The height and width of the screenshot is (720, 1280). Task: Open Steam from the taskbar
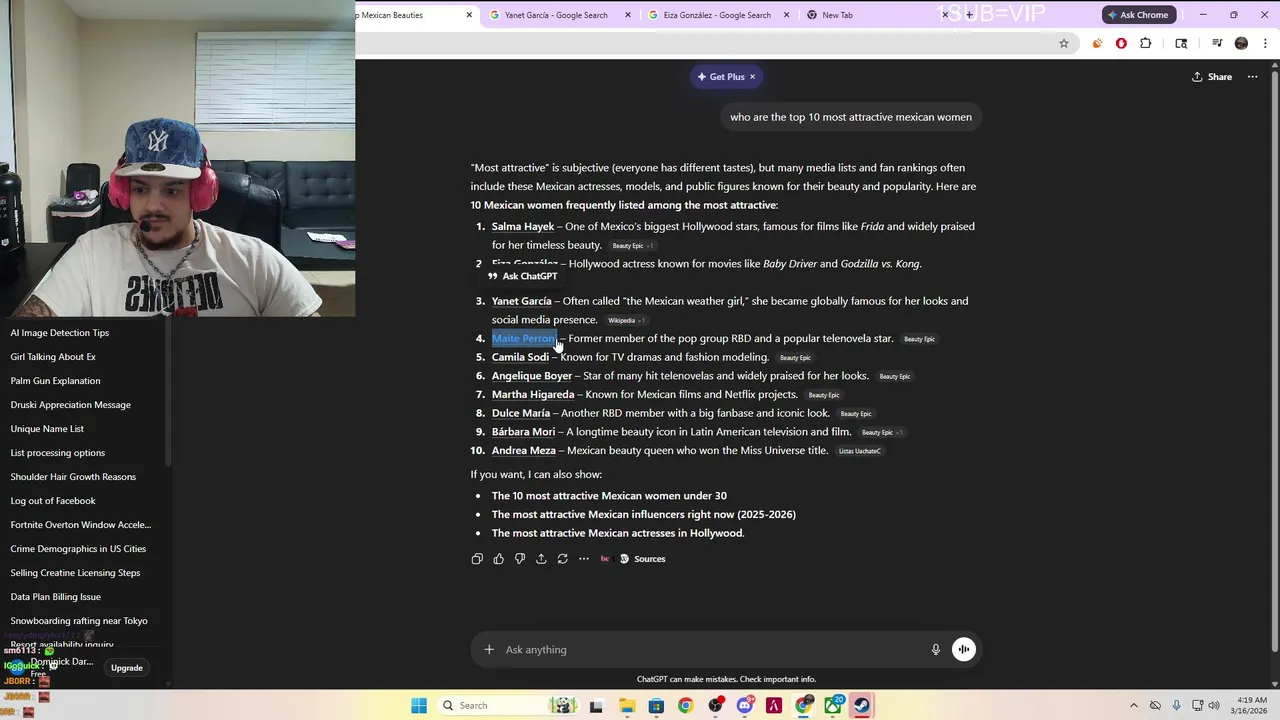(862, 705)
